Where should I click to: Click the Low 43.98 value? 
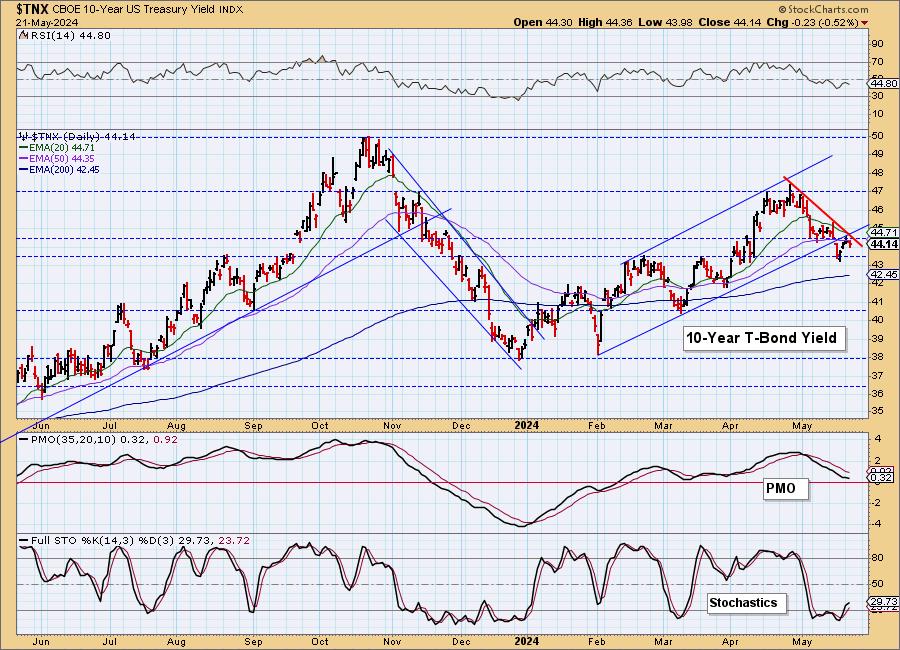click(666, 22)
